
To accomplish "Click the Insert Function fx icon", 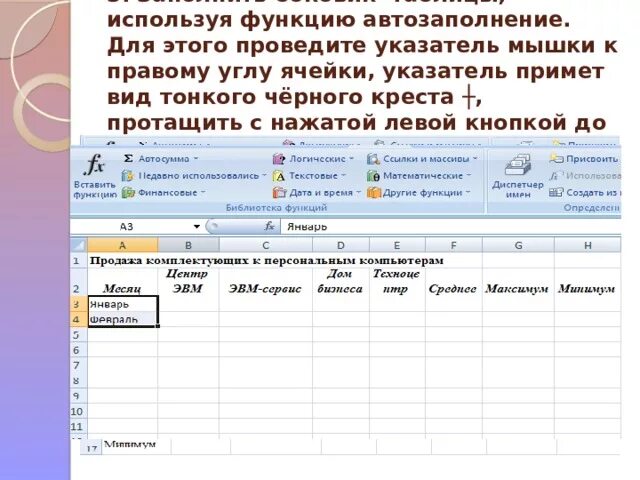I will click(95, 165).
